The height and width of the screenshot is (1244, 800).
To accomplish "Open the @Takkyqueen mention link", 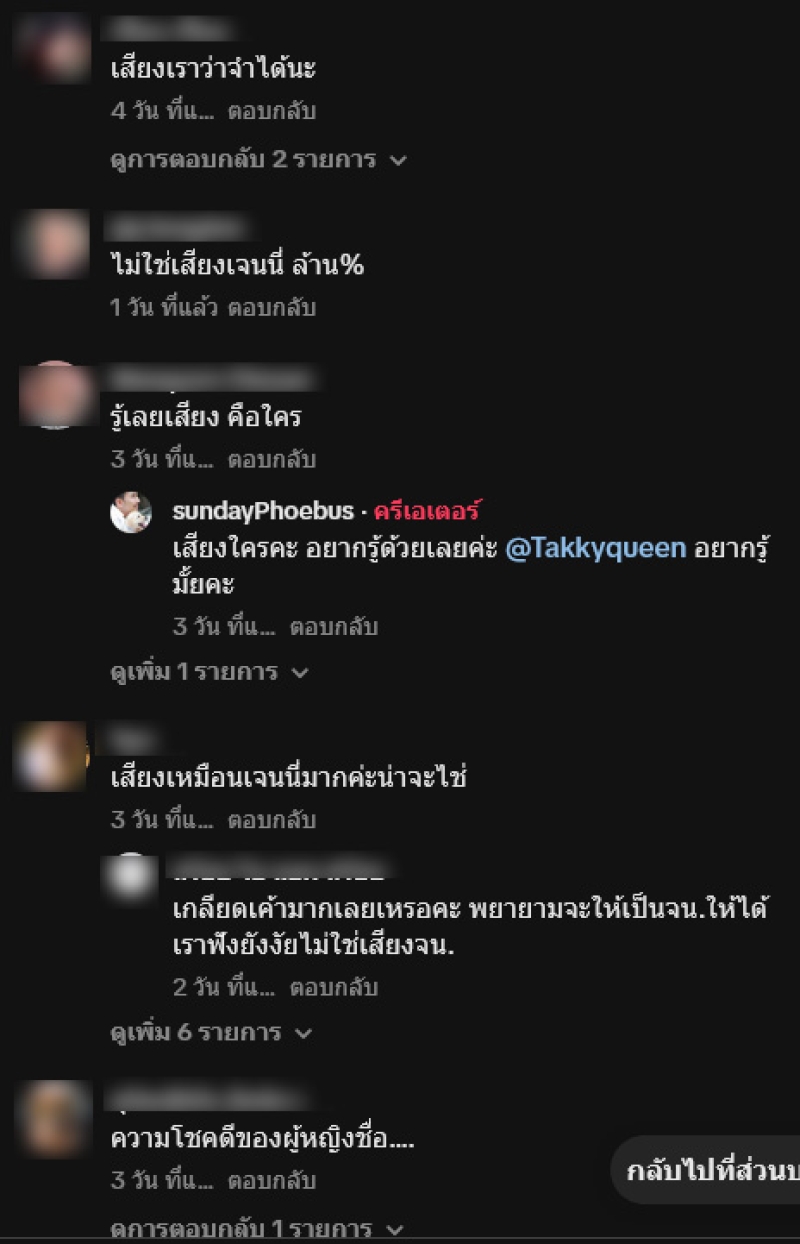I will 596,549.
